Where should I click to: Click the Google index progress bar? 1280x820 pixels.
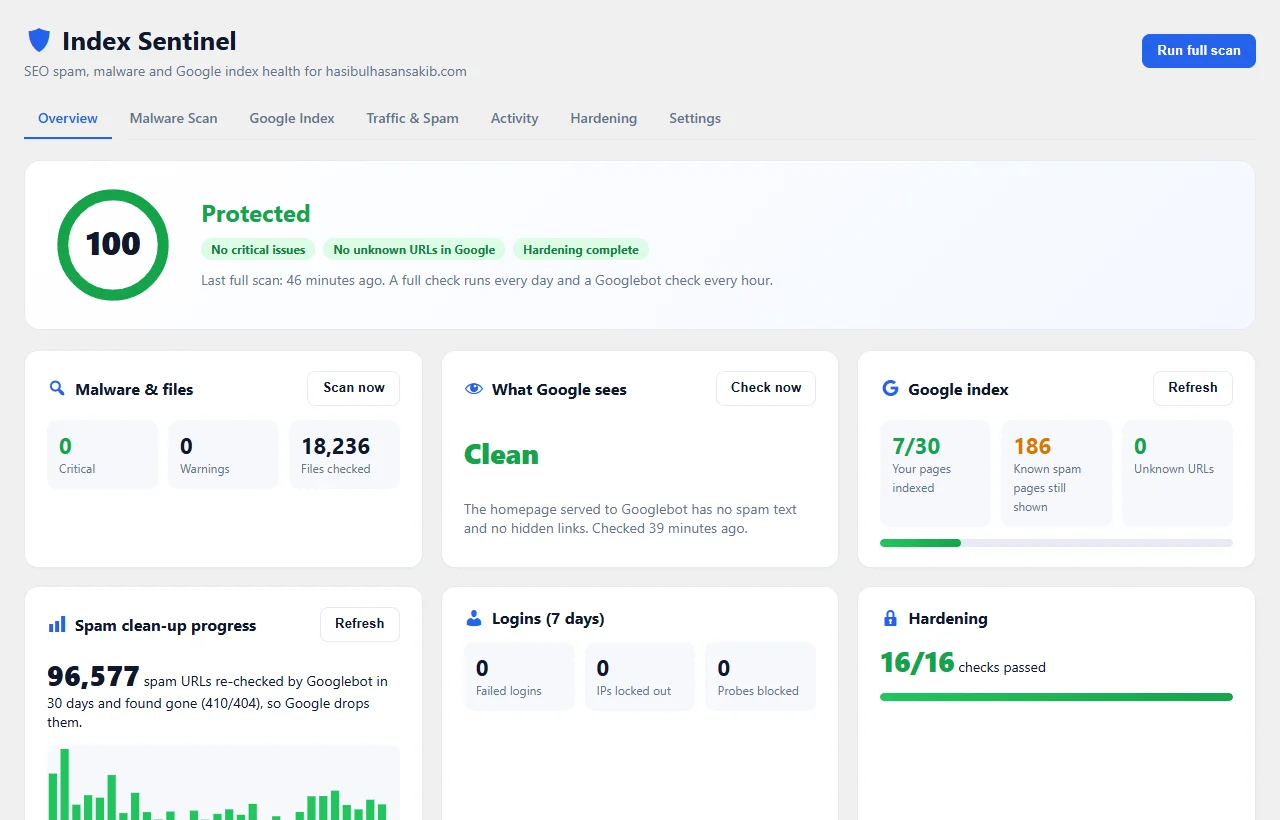1056,543
